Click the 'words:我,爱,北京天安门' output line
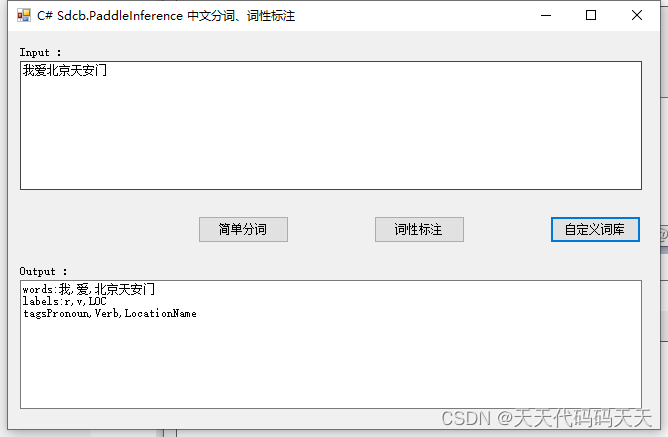The height and width of the screenshot is (437, 668). click(89, 290)
